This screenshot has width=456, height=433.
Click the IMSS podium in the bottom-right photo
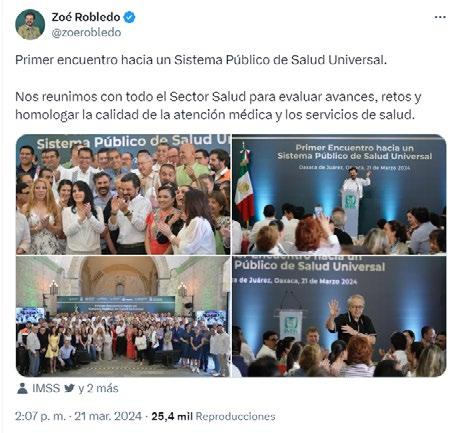tap(291, 325)
